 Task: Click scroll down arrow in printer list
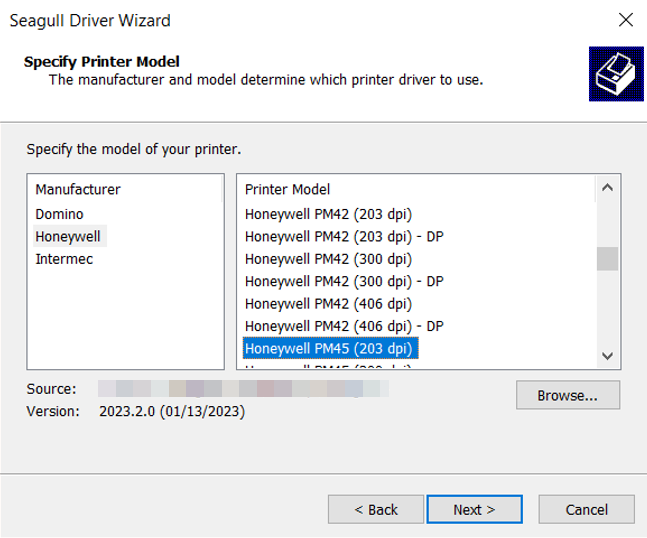point(607,356)
